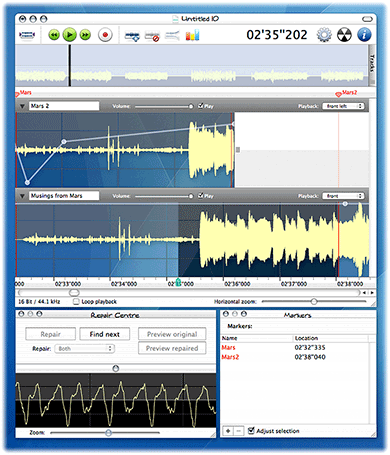Image resolution: width=390 pixels, height=455 pixels.
Task: Enable the Loop playback checkbox
Action: 76,302
